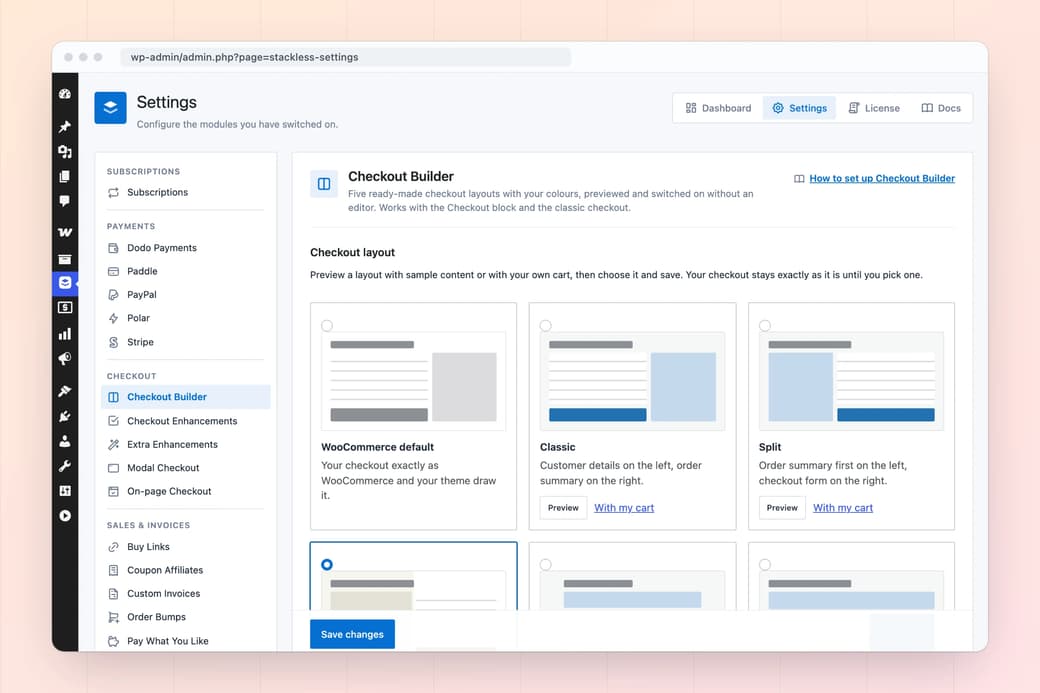Open the Users person icon
Screen dimensions: 1040x693
click(x=64, y=441)
